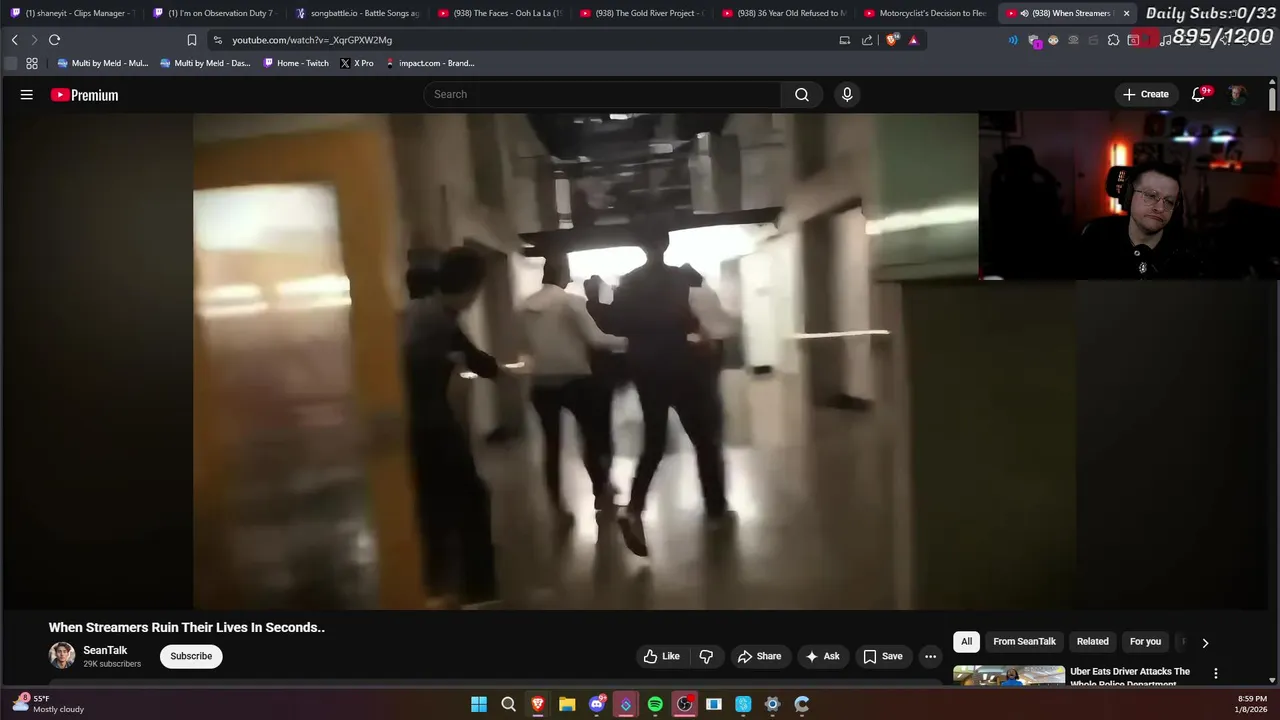Click the share page icon in address bar
1280x720 pixels.
point(867,40)
